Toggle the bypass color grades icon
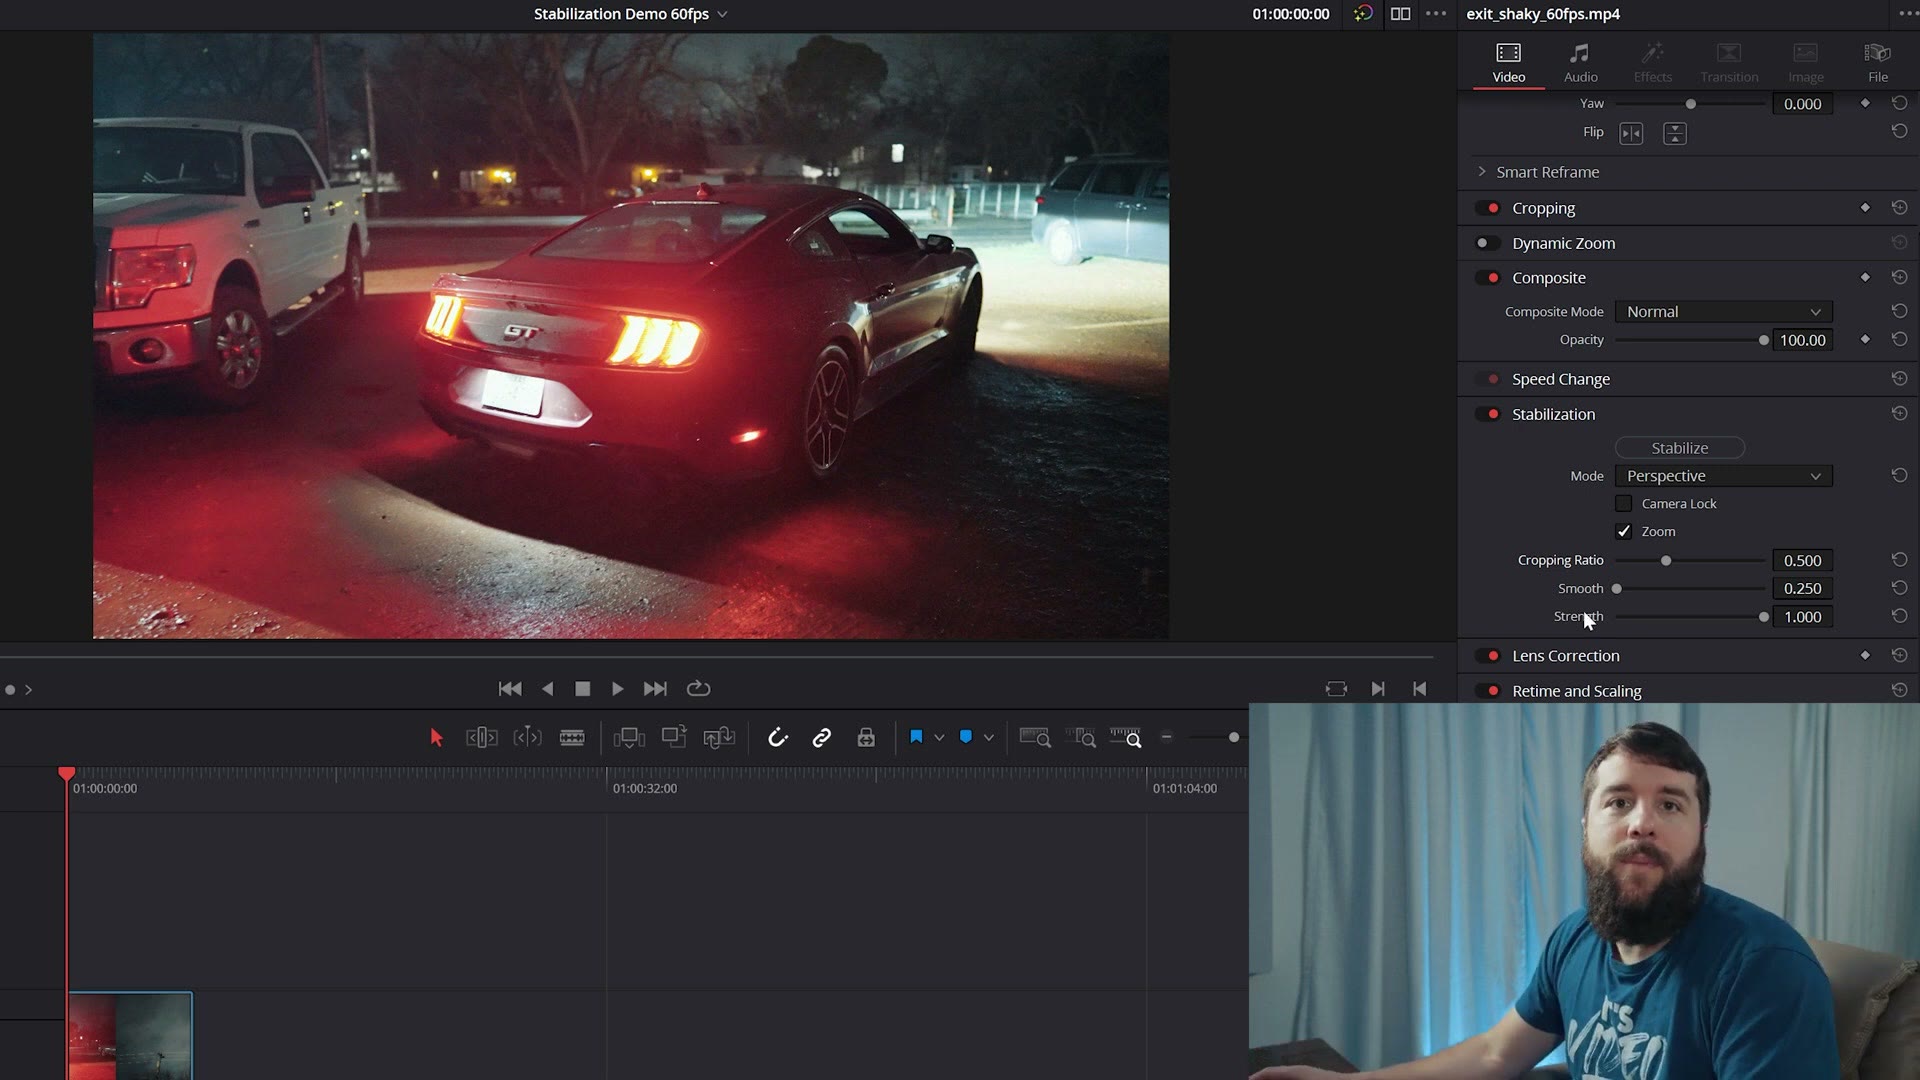1920x1080 pixels. pos(1363,14)
